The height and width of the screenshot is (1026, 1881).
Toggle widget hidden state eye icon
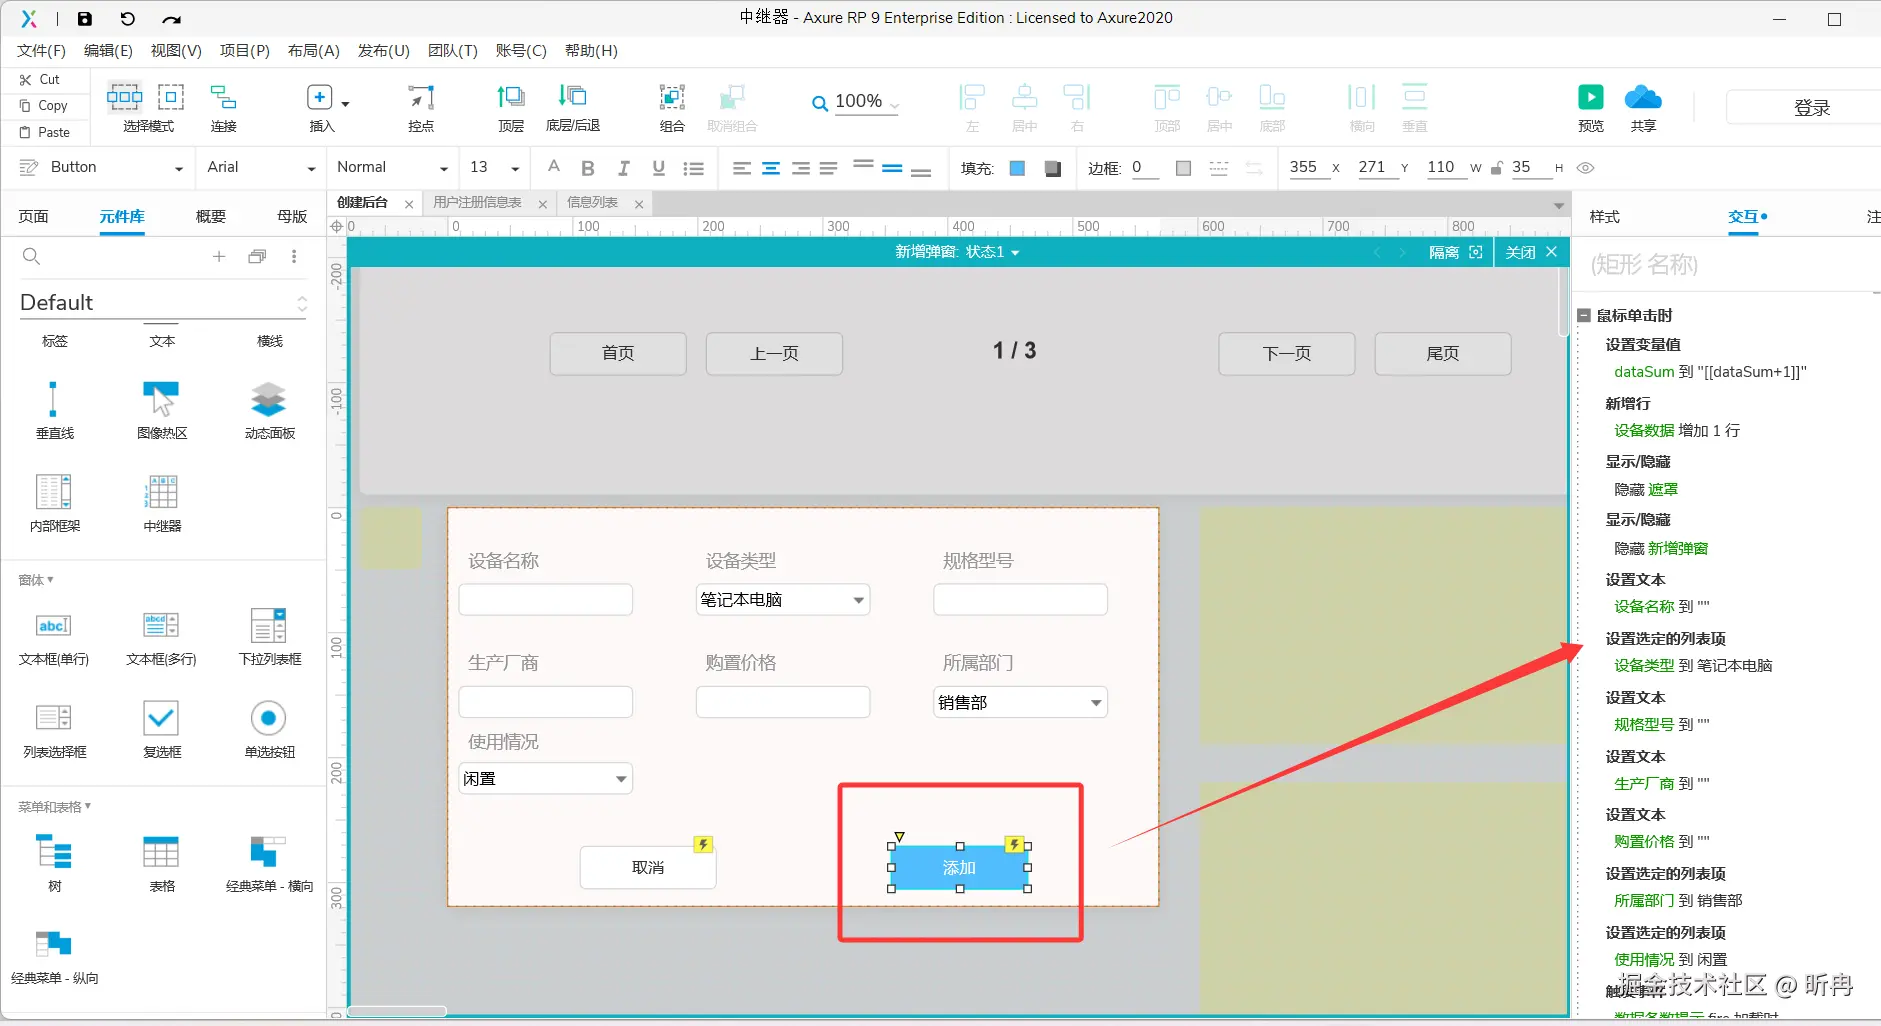[x=1585, y=168]
